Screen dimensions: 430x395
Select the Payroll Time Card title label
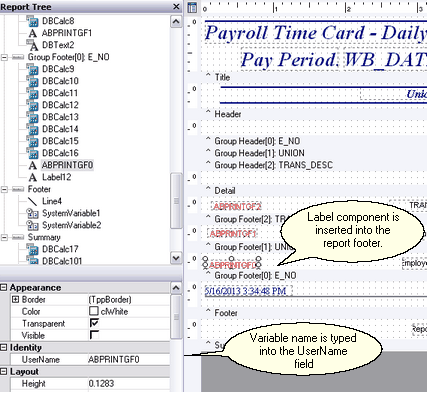pyautogui.click(x=315, y=33)
